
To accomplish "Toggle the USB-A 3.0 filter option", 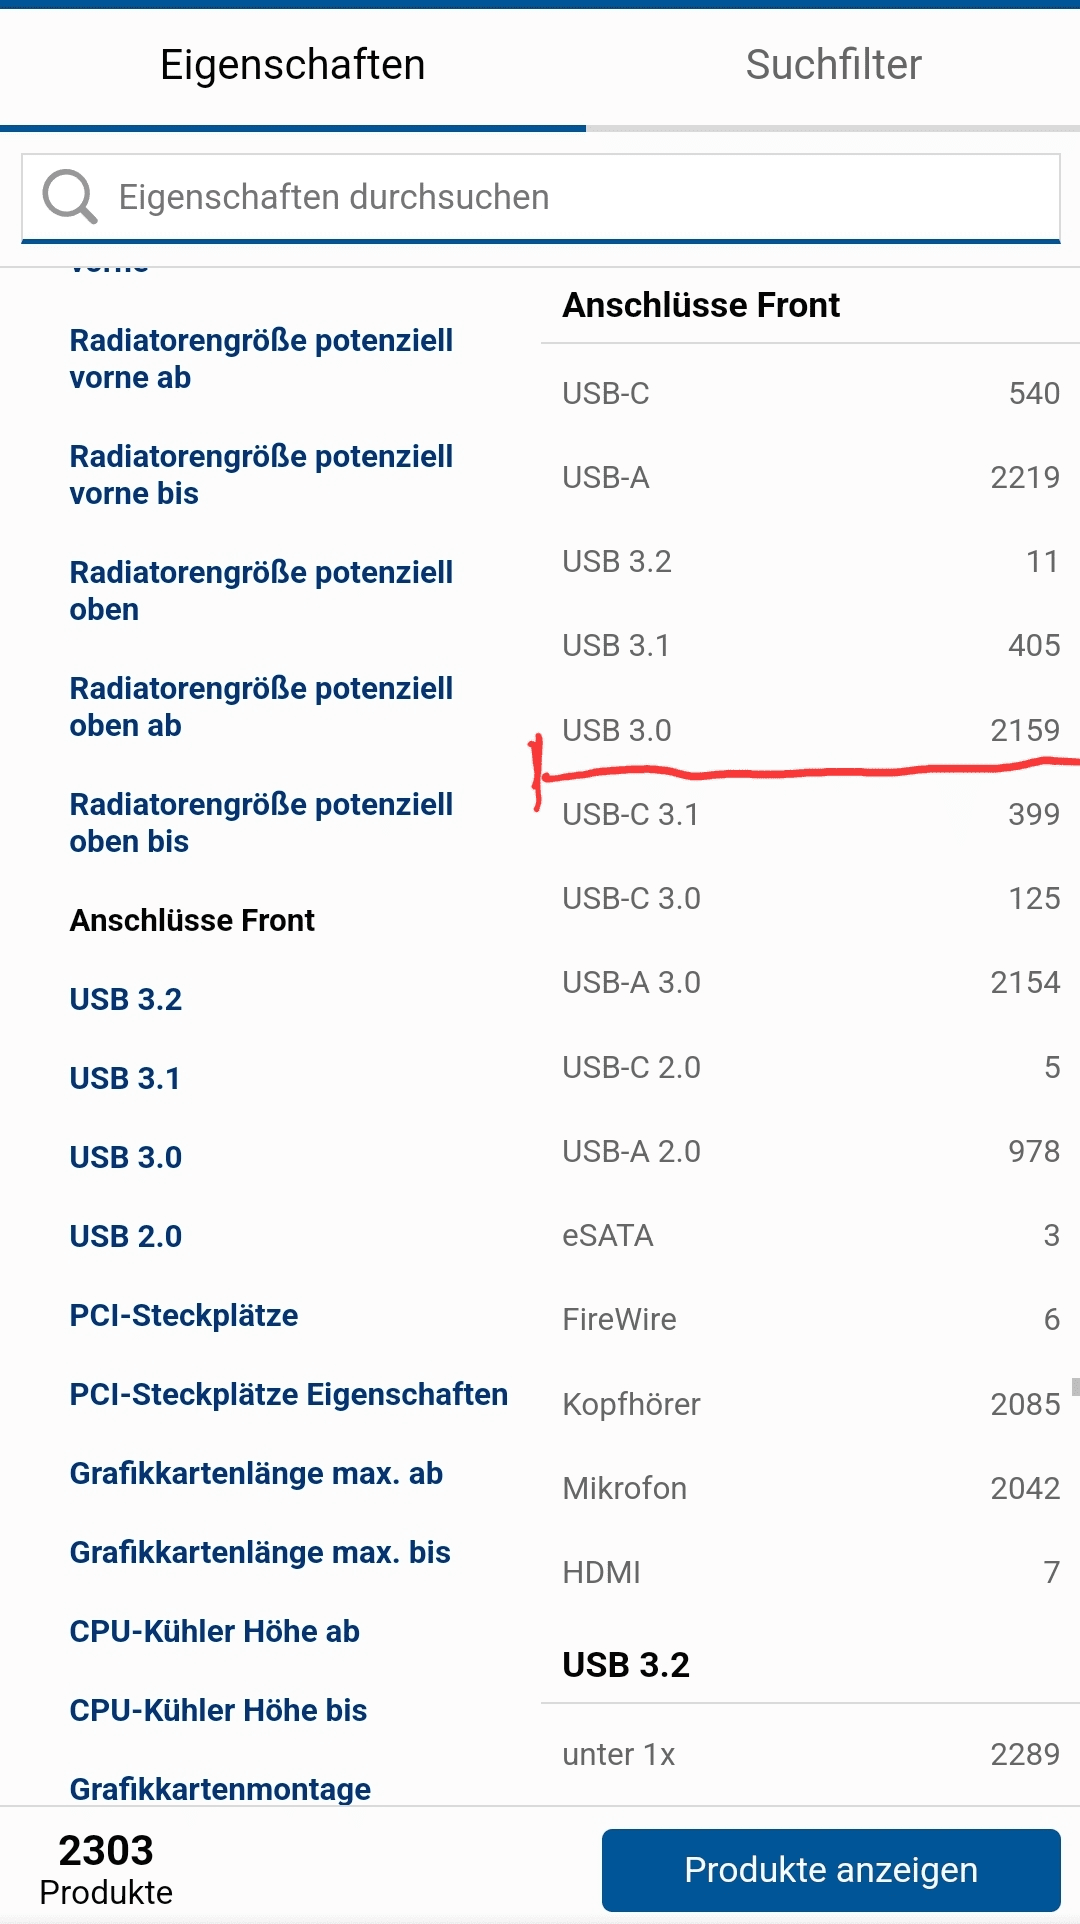I will tap(811, 982).
